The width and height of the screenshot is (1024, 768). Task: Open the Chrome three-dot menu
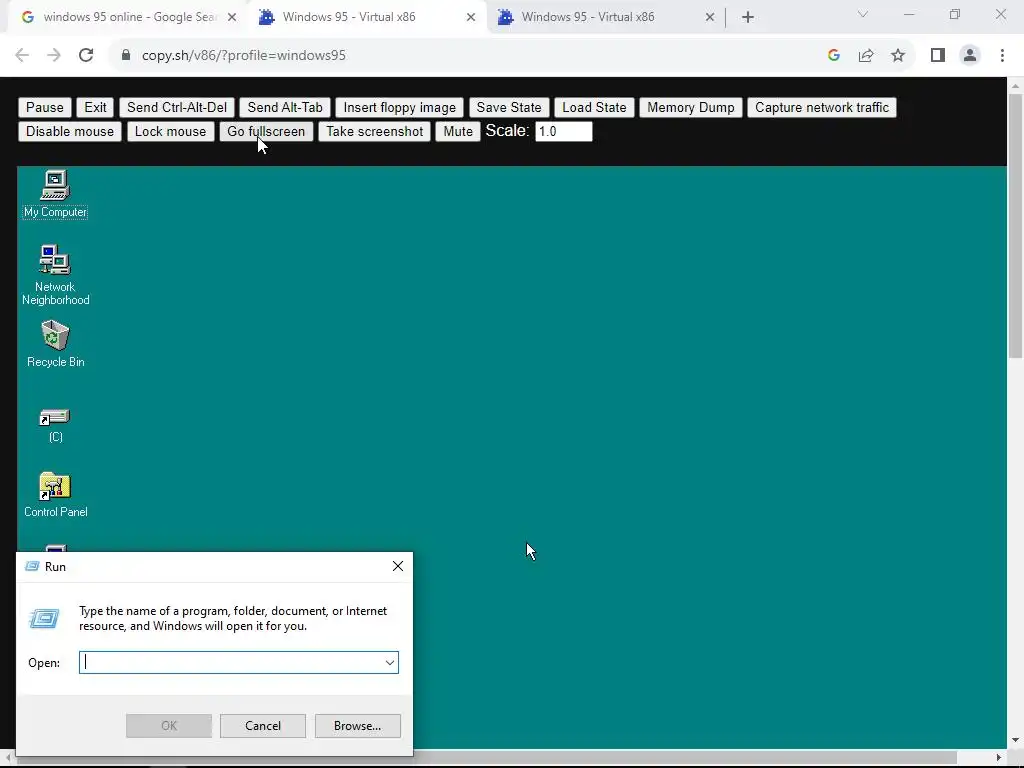[1002, 56]
